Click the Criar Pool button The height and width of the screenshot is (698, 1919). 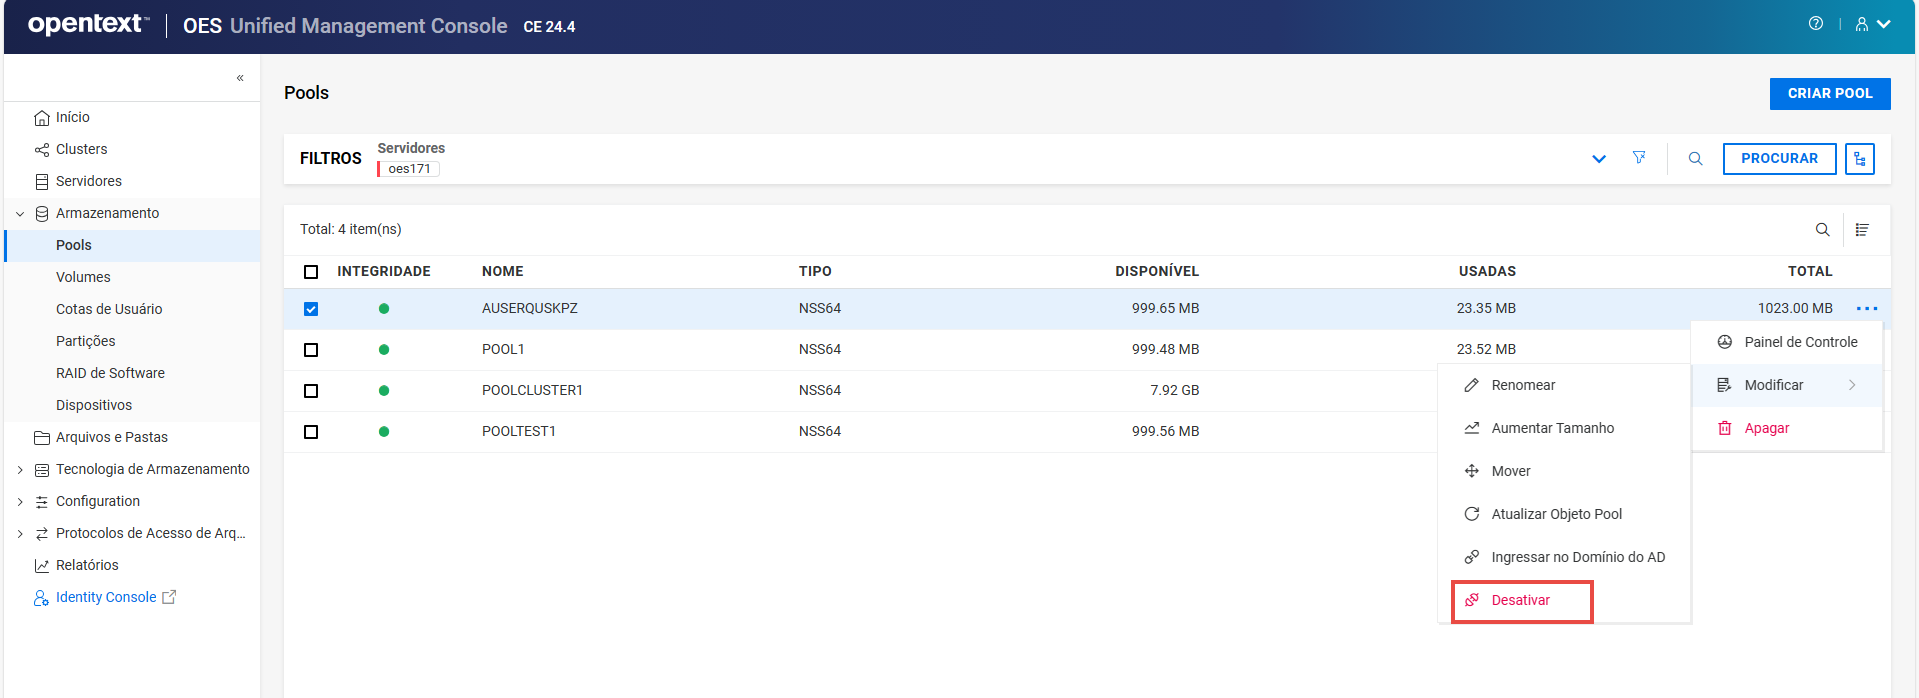click(x=1829, y=94)
